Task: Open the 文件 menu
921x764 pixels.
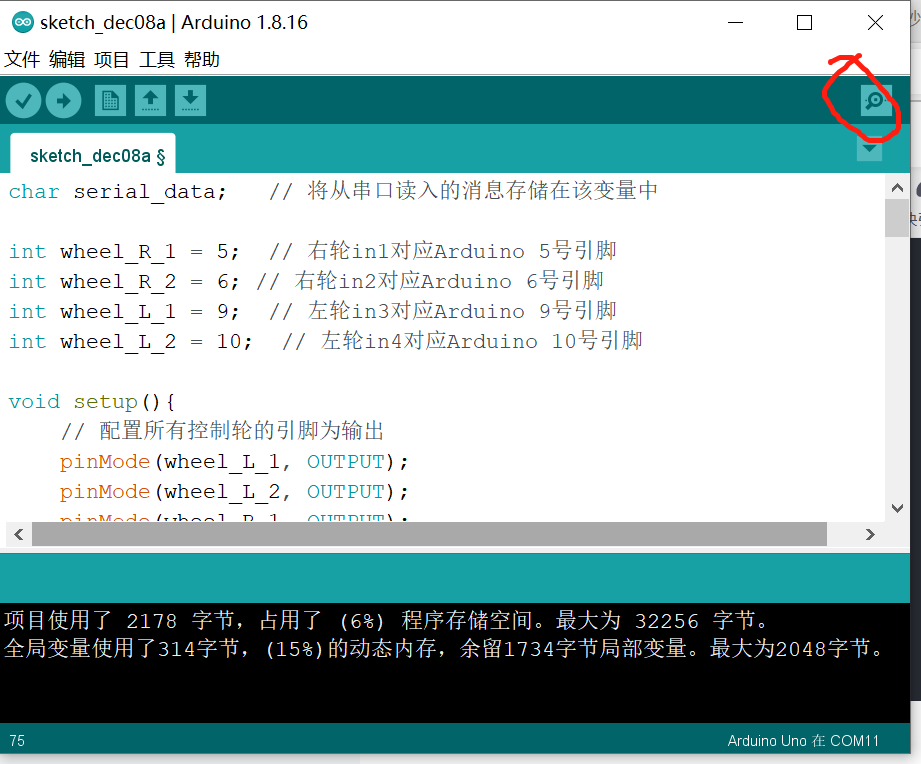Action: pos(22,59)
